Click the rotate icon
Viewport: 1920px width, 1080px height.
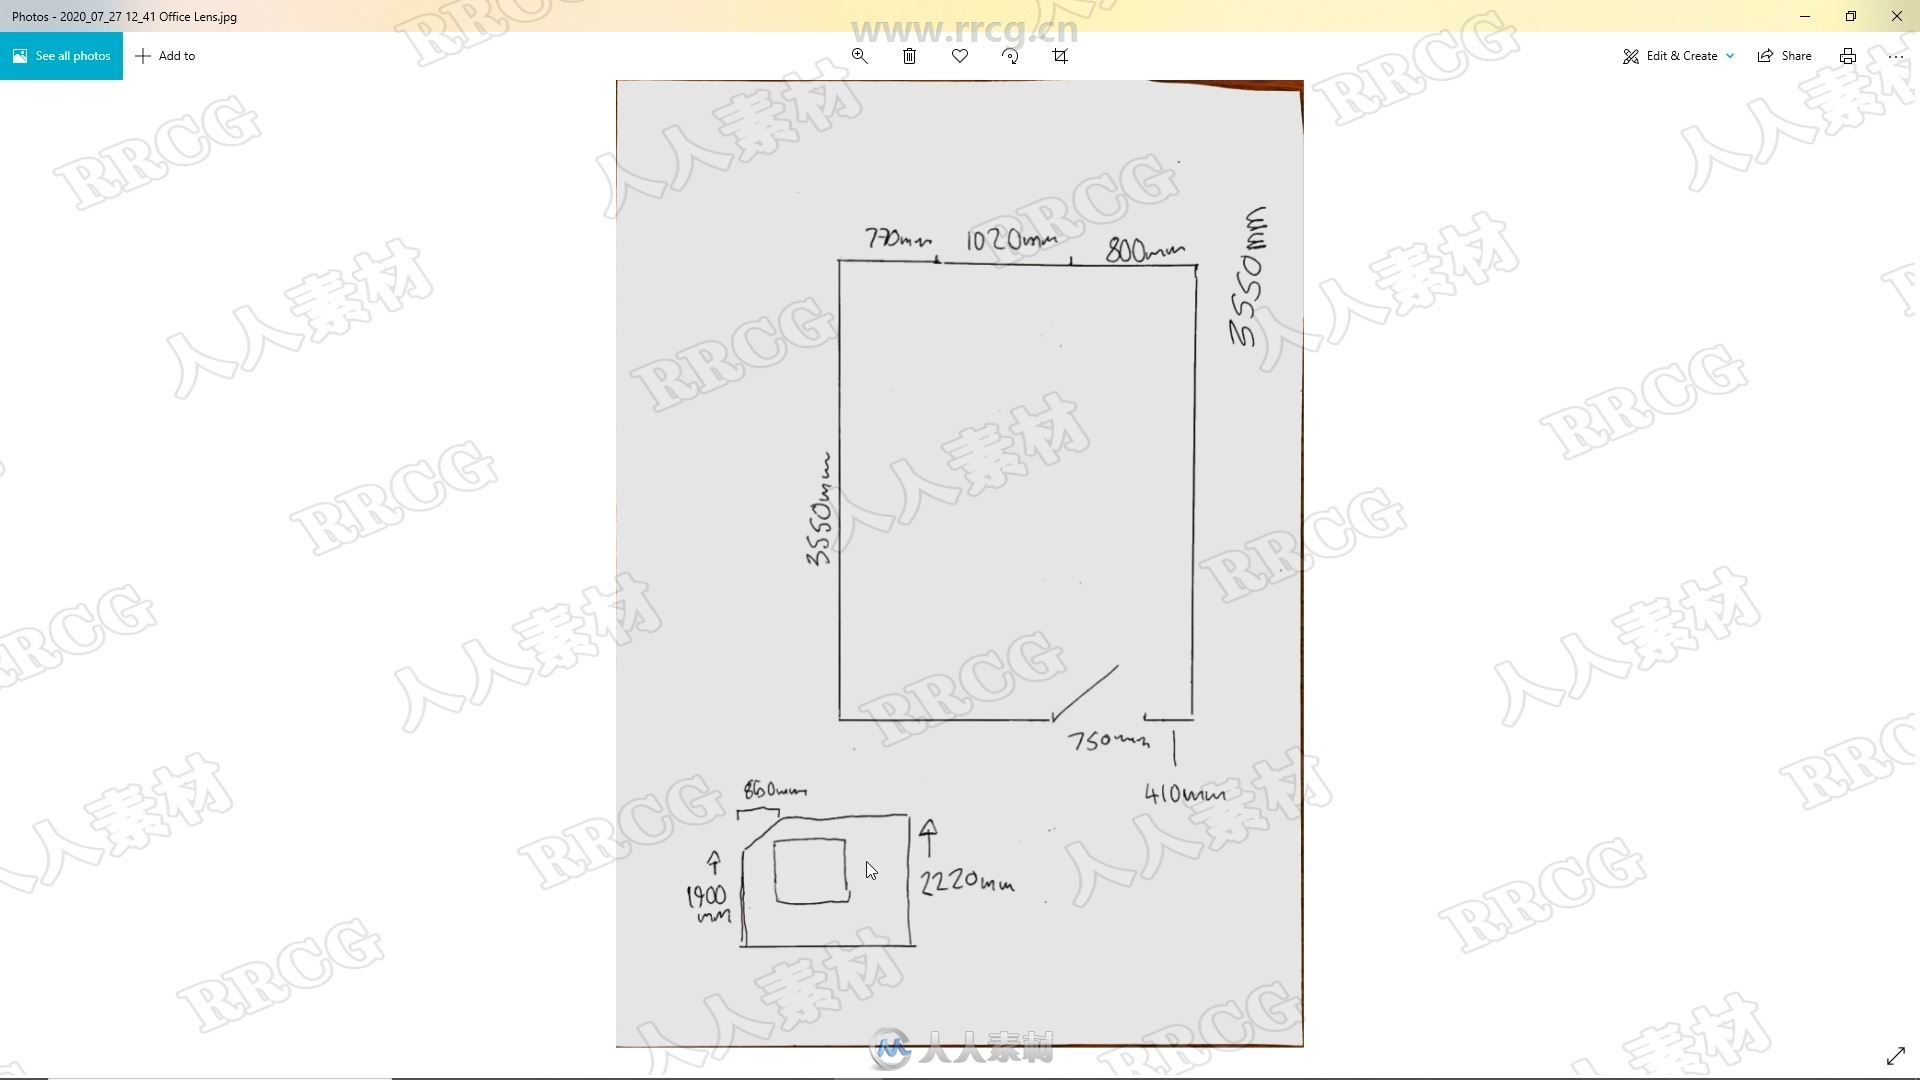point(1010,55)
